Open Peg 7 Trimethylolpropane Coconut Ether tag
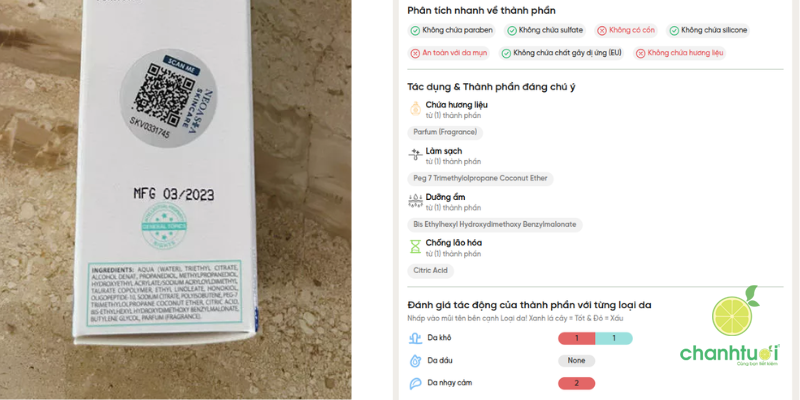This screenshot has height=400, width=800. [x=480, y=179]
